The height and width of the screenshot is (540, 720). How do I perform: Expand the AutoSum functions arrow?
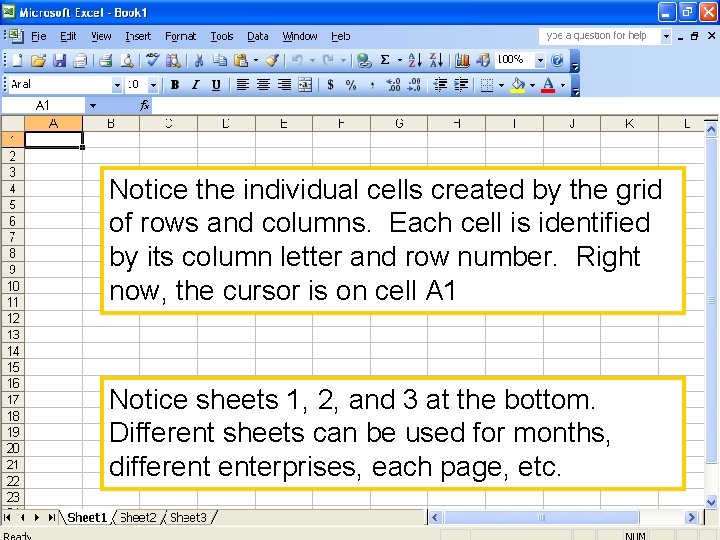399,60
